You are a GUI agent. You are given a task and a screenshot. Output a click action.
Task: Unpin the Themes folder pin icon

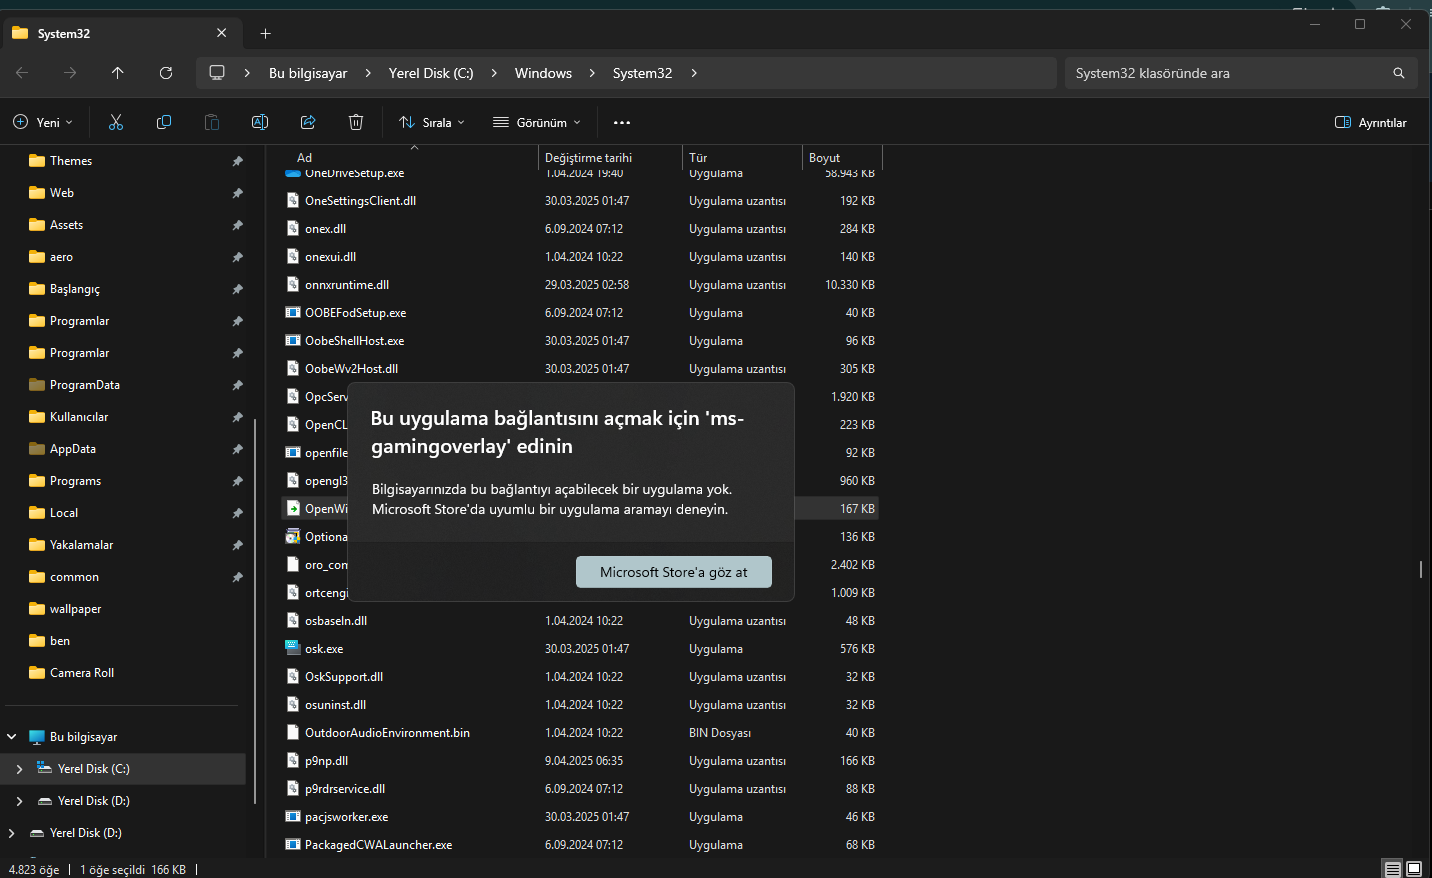pos(237,161)
